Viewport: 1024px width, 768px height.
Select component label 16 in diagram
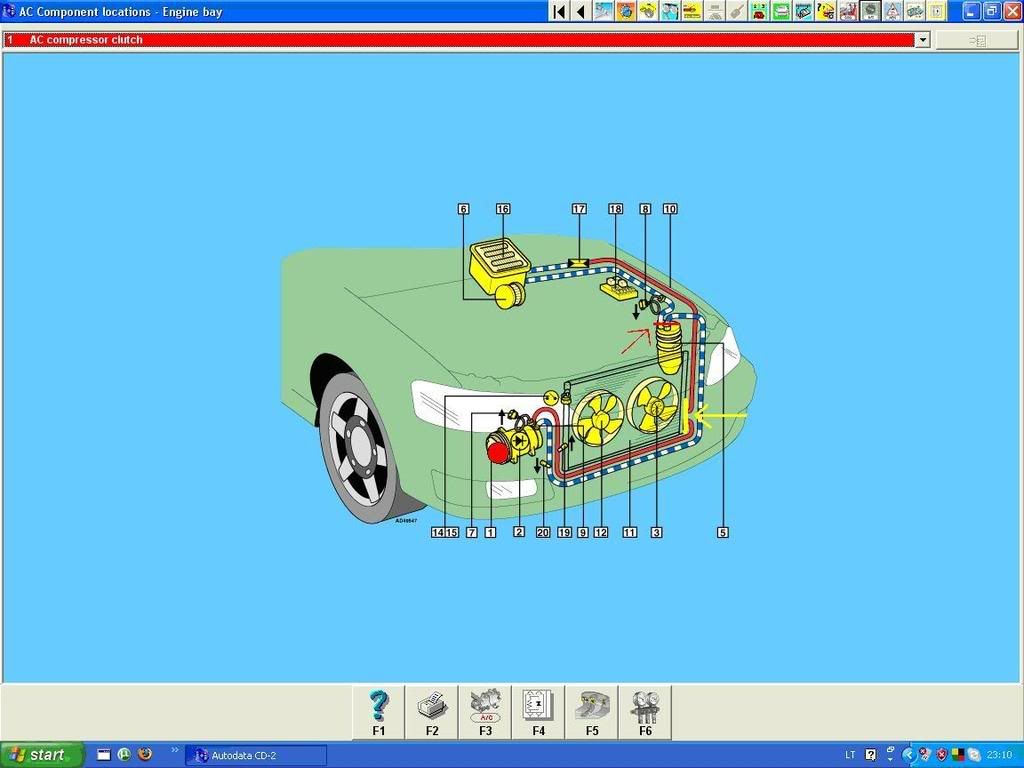coord(503,209)
